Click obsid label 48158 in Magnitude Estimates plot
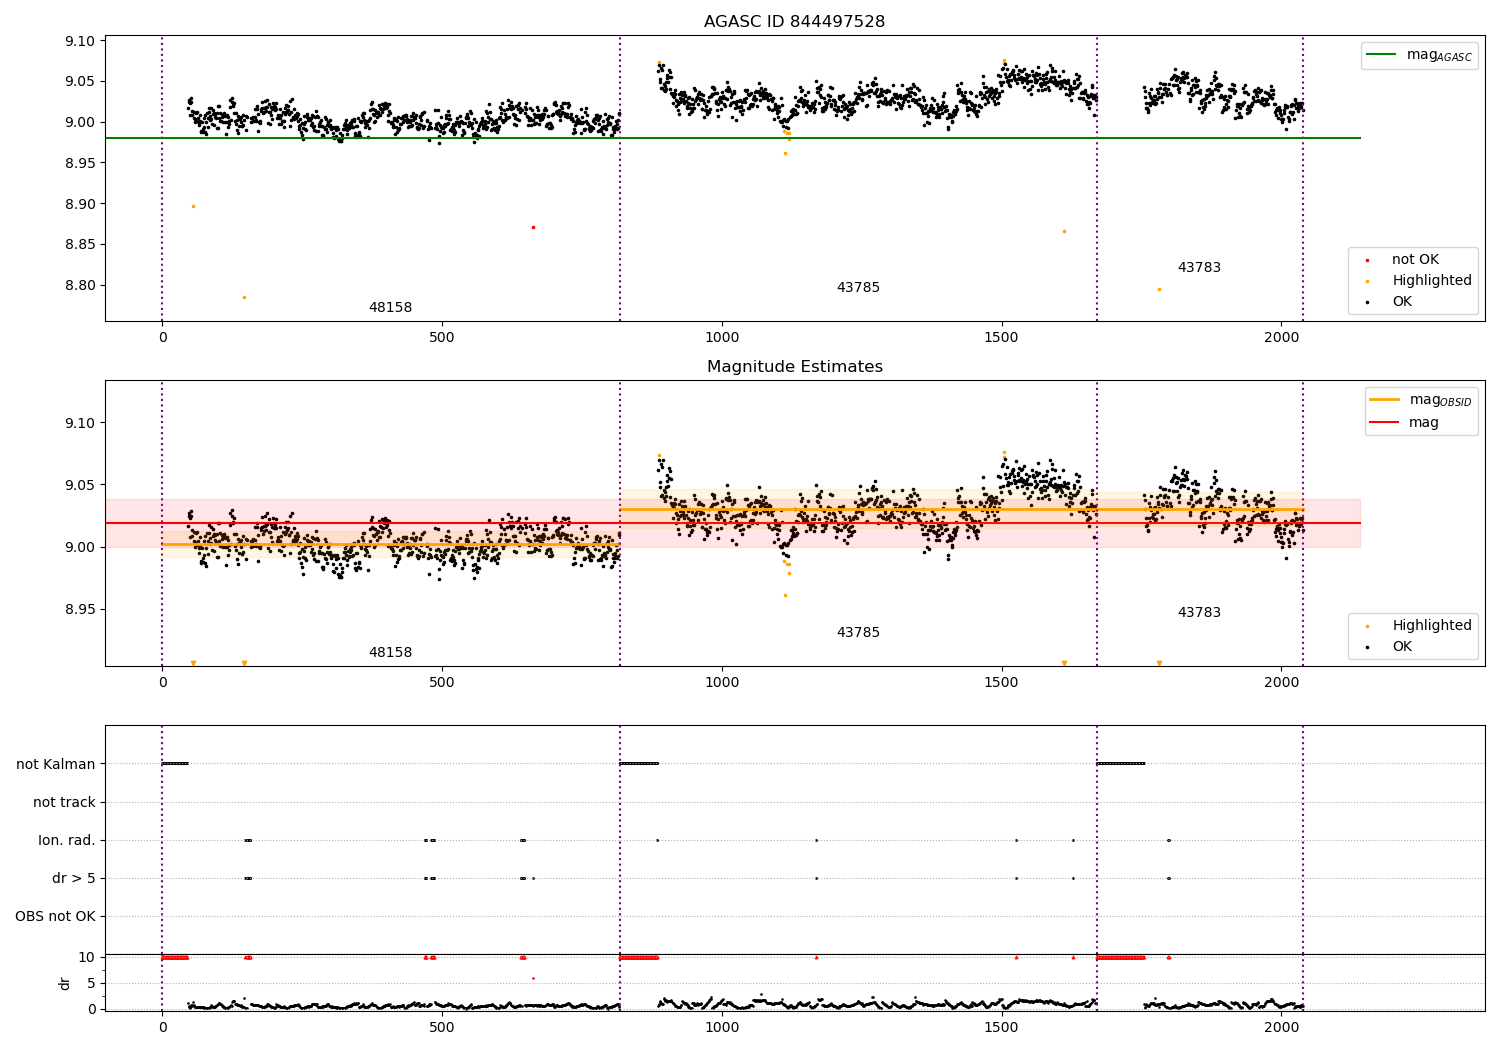This screenshot has width=1500, height=1050. [x=390, y=653]
